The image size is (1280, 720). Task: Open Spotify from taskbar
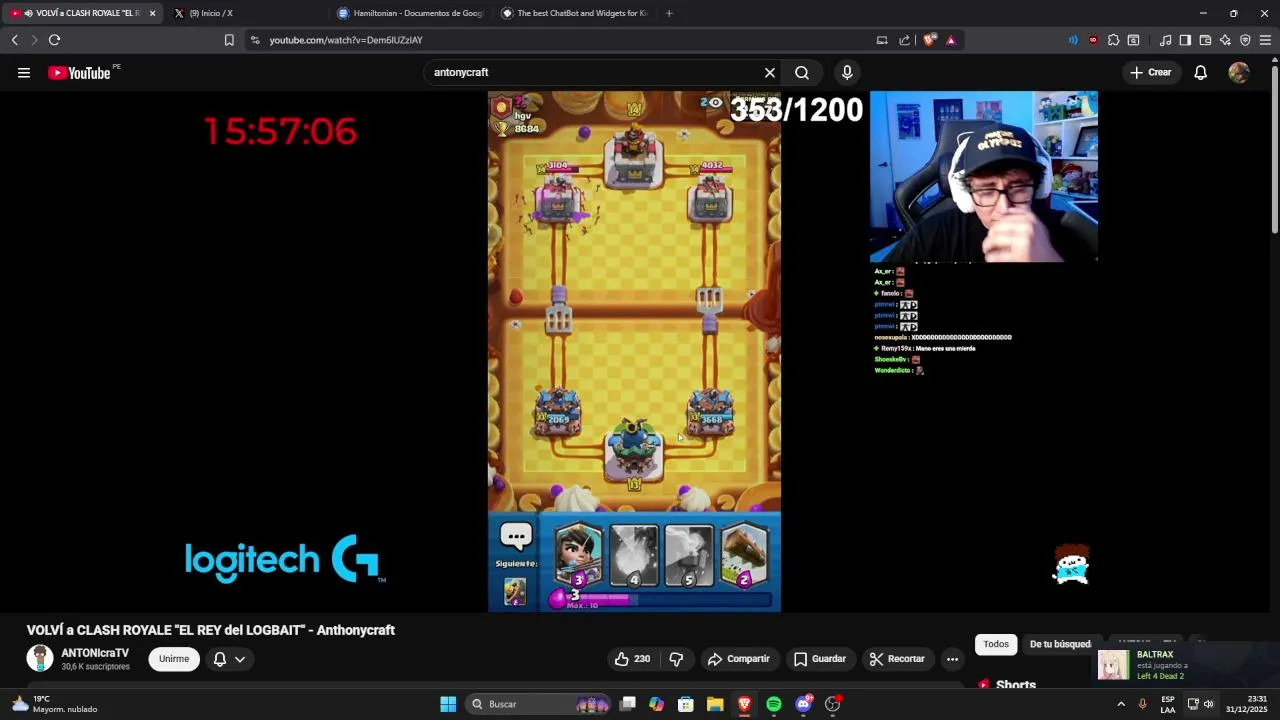(774, 704)
